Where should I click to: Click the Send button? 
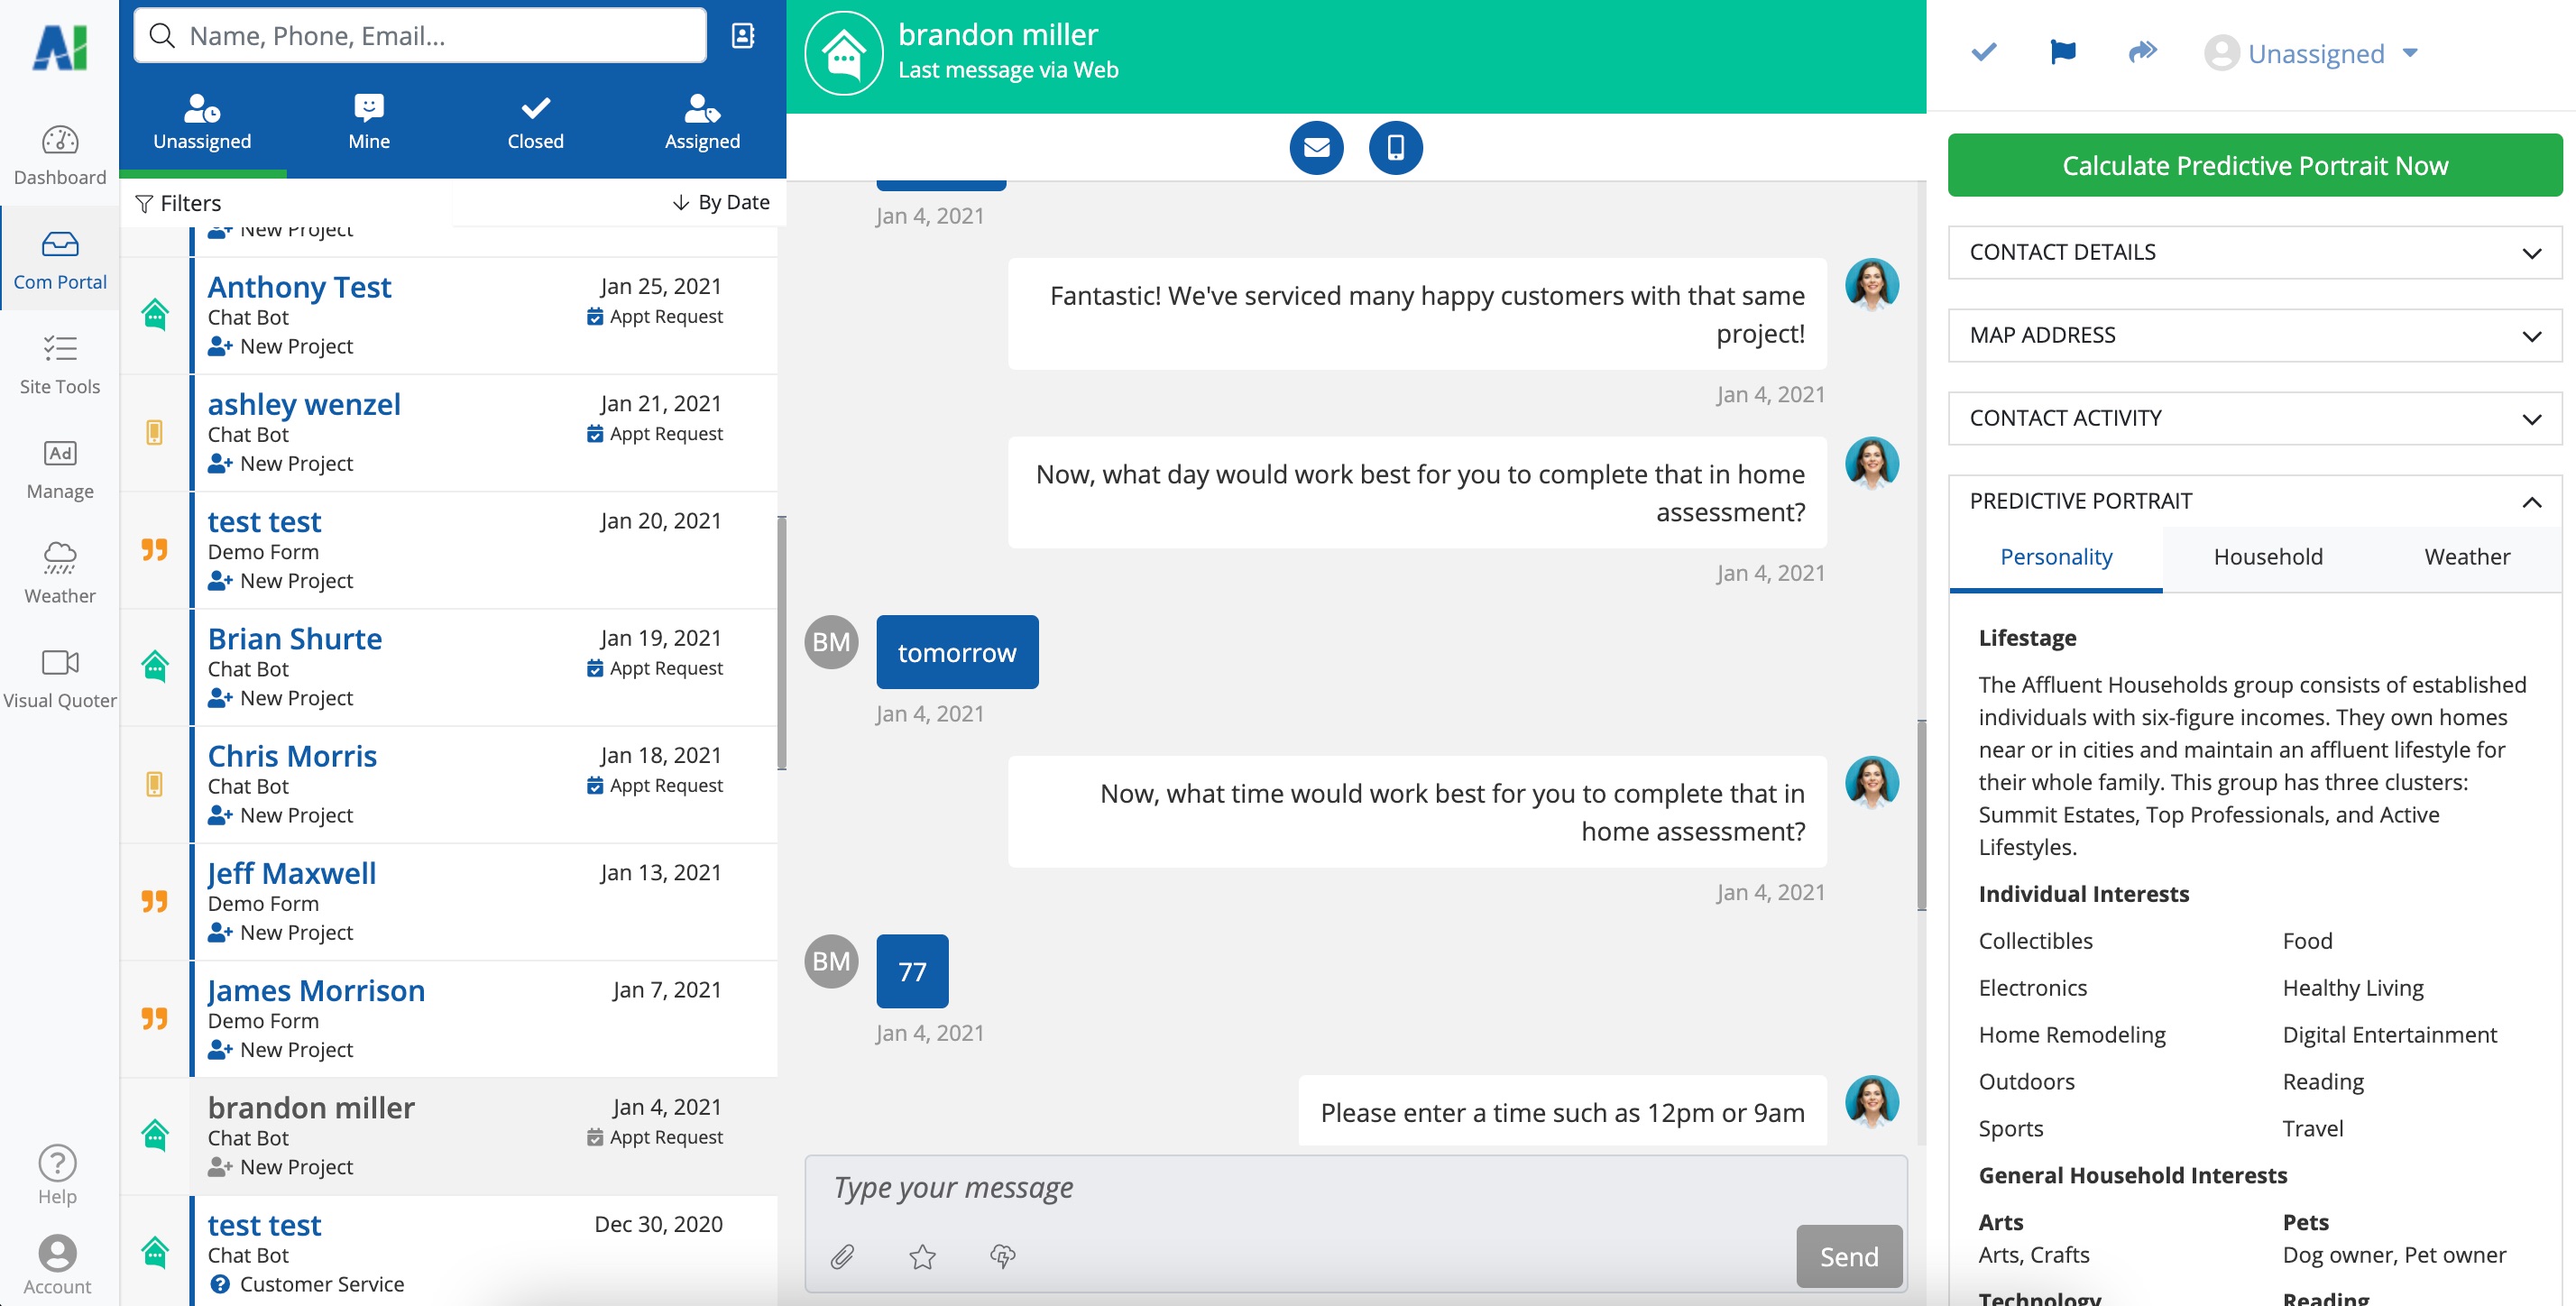tap(1848, 1256)
